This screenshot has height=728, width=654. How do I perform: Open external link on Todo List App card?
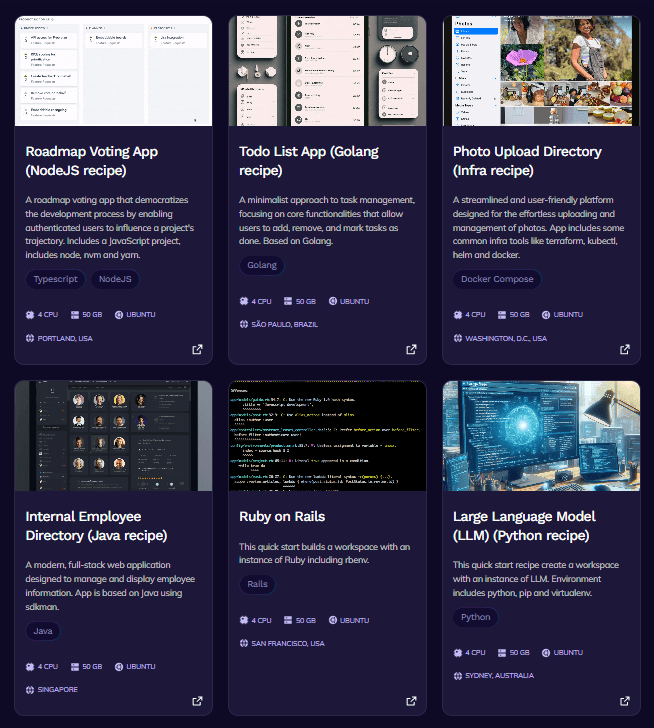point(411,349)
